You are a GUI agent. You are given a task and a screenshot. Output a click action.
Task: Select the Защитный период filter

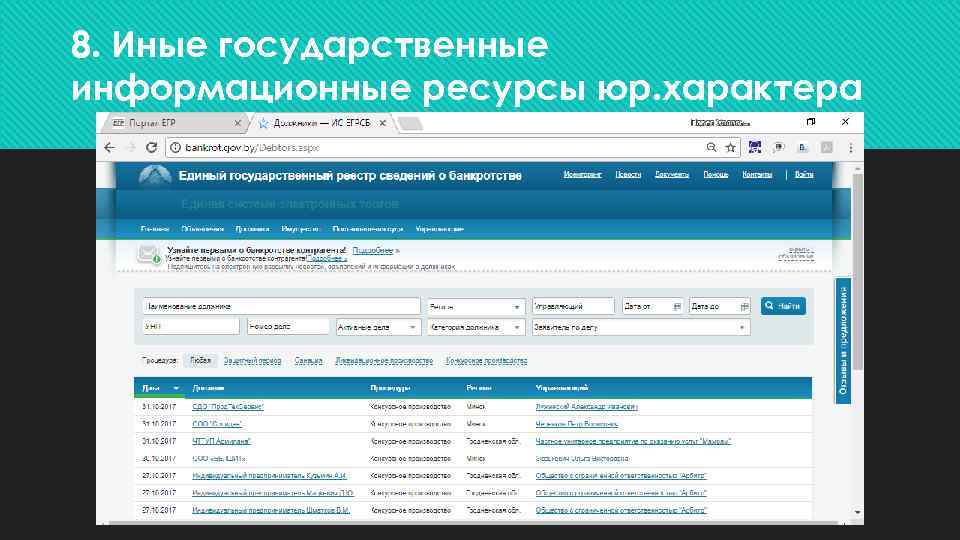pos(252,361)
